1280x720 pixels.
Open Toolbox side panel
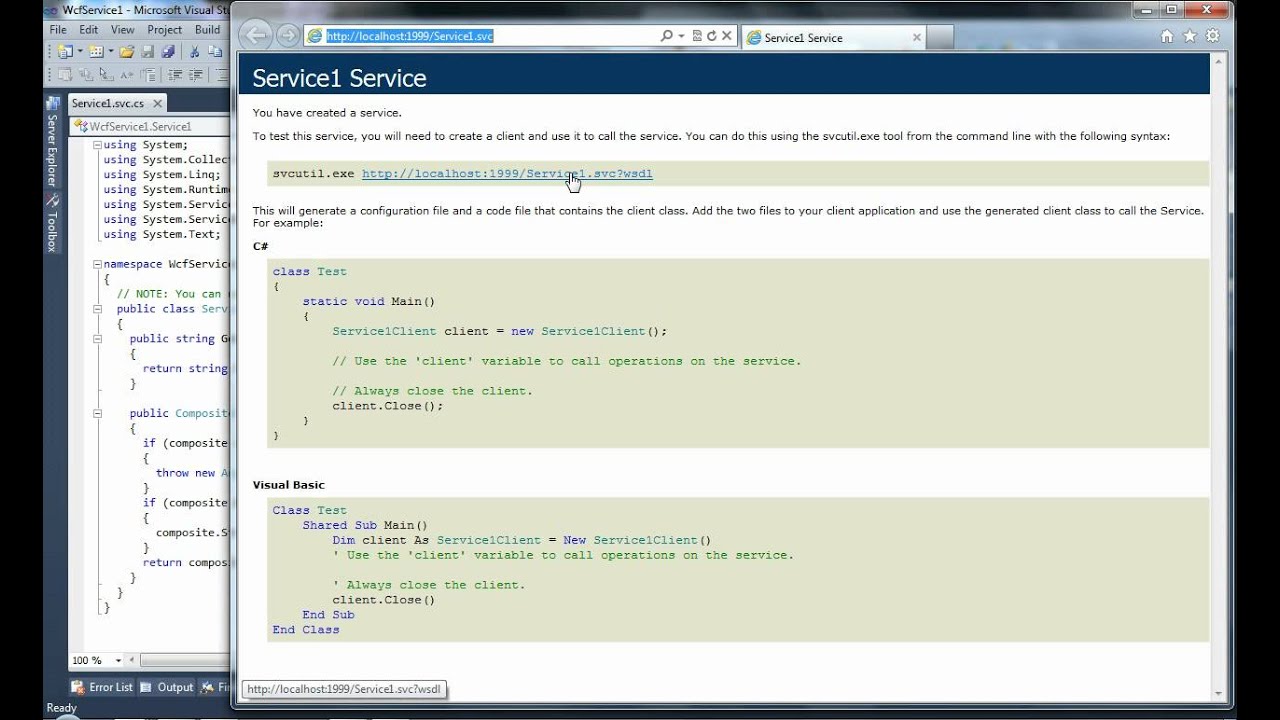[x=52, y=225]
